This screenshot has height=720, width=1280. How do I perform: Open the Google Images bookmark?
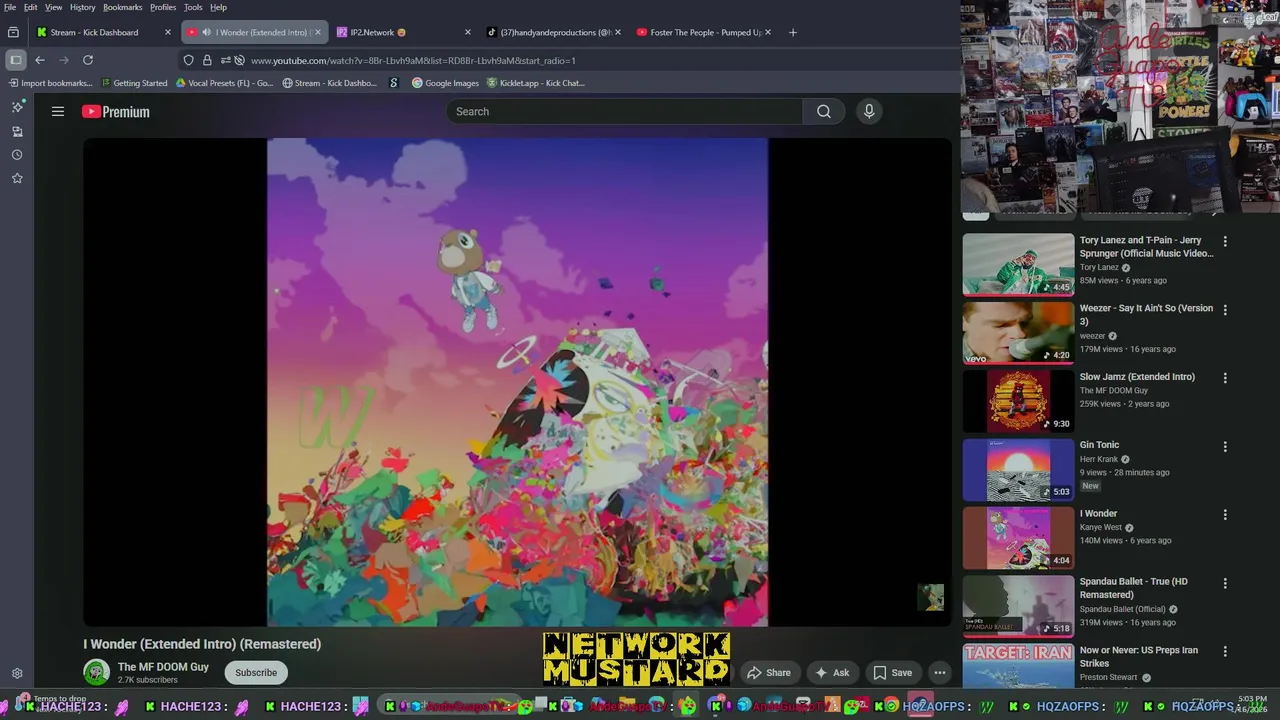(x=445, y=83)
